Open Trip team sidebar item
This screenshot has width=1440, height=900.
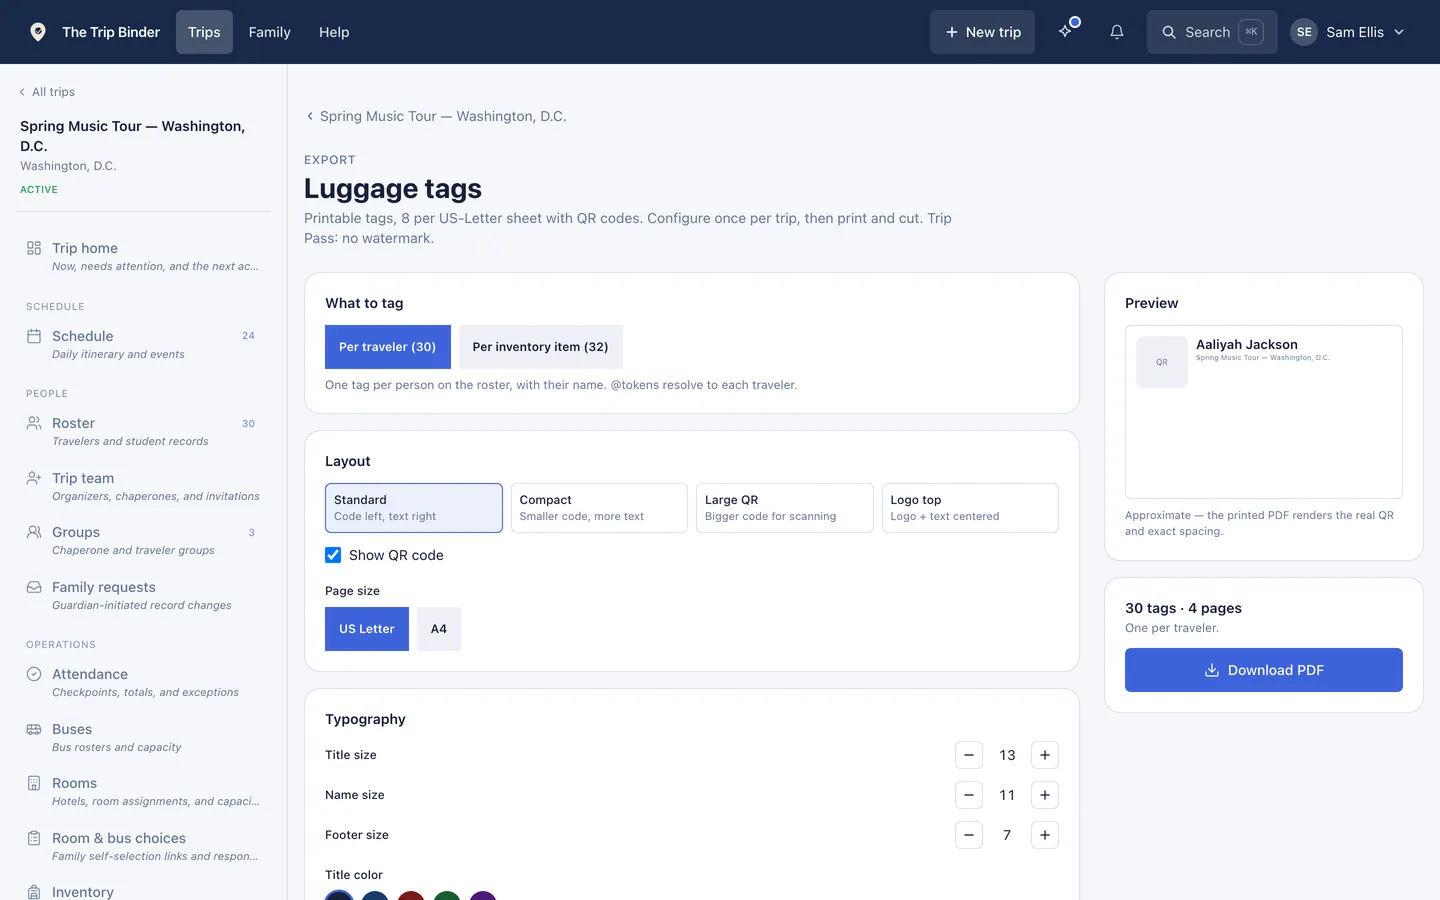pyautogui.click(x=144, y=486)
